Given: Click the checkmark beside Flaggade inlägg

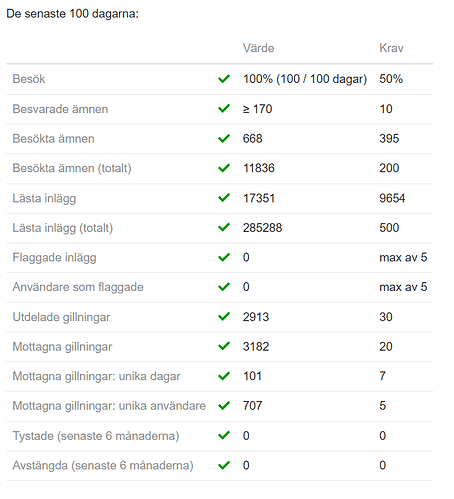Looking at the screenshot, I should point(224,257).
